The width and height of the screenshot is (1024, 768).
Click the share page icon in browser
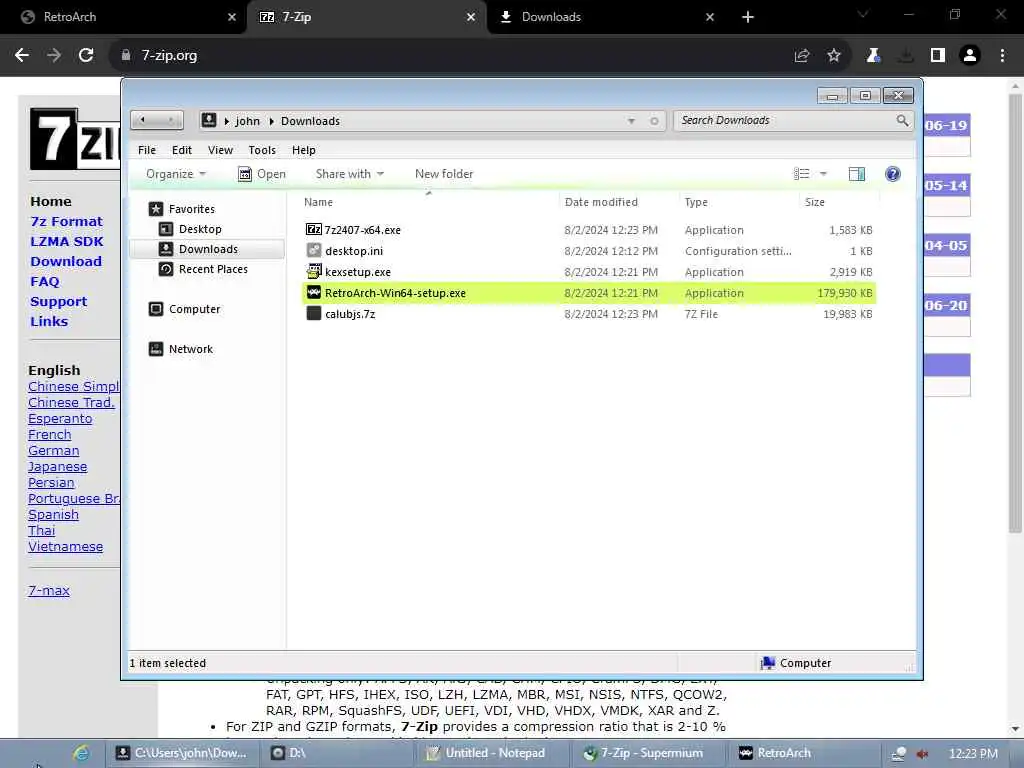click(802, 56)
